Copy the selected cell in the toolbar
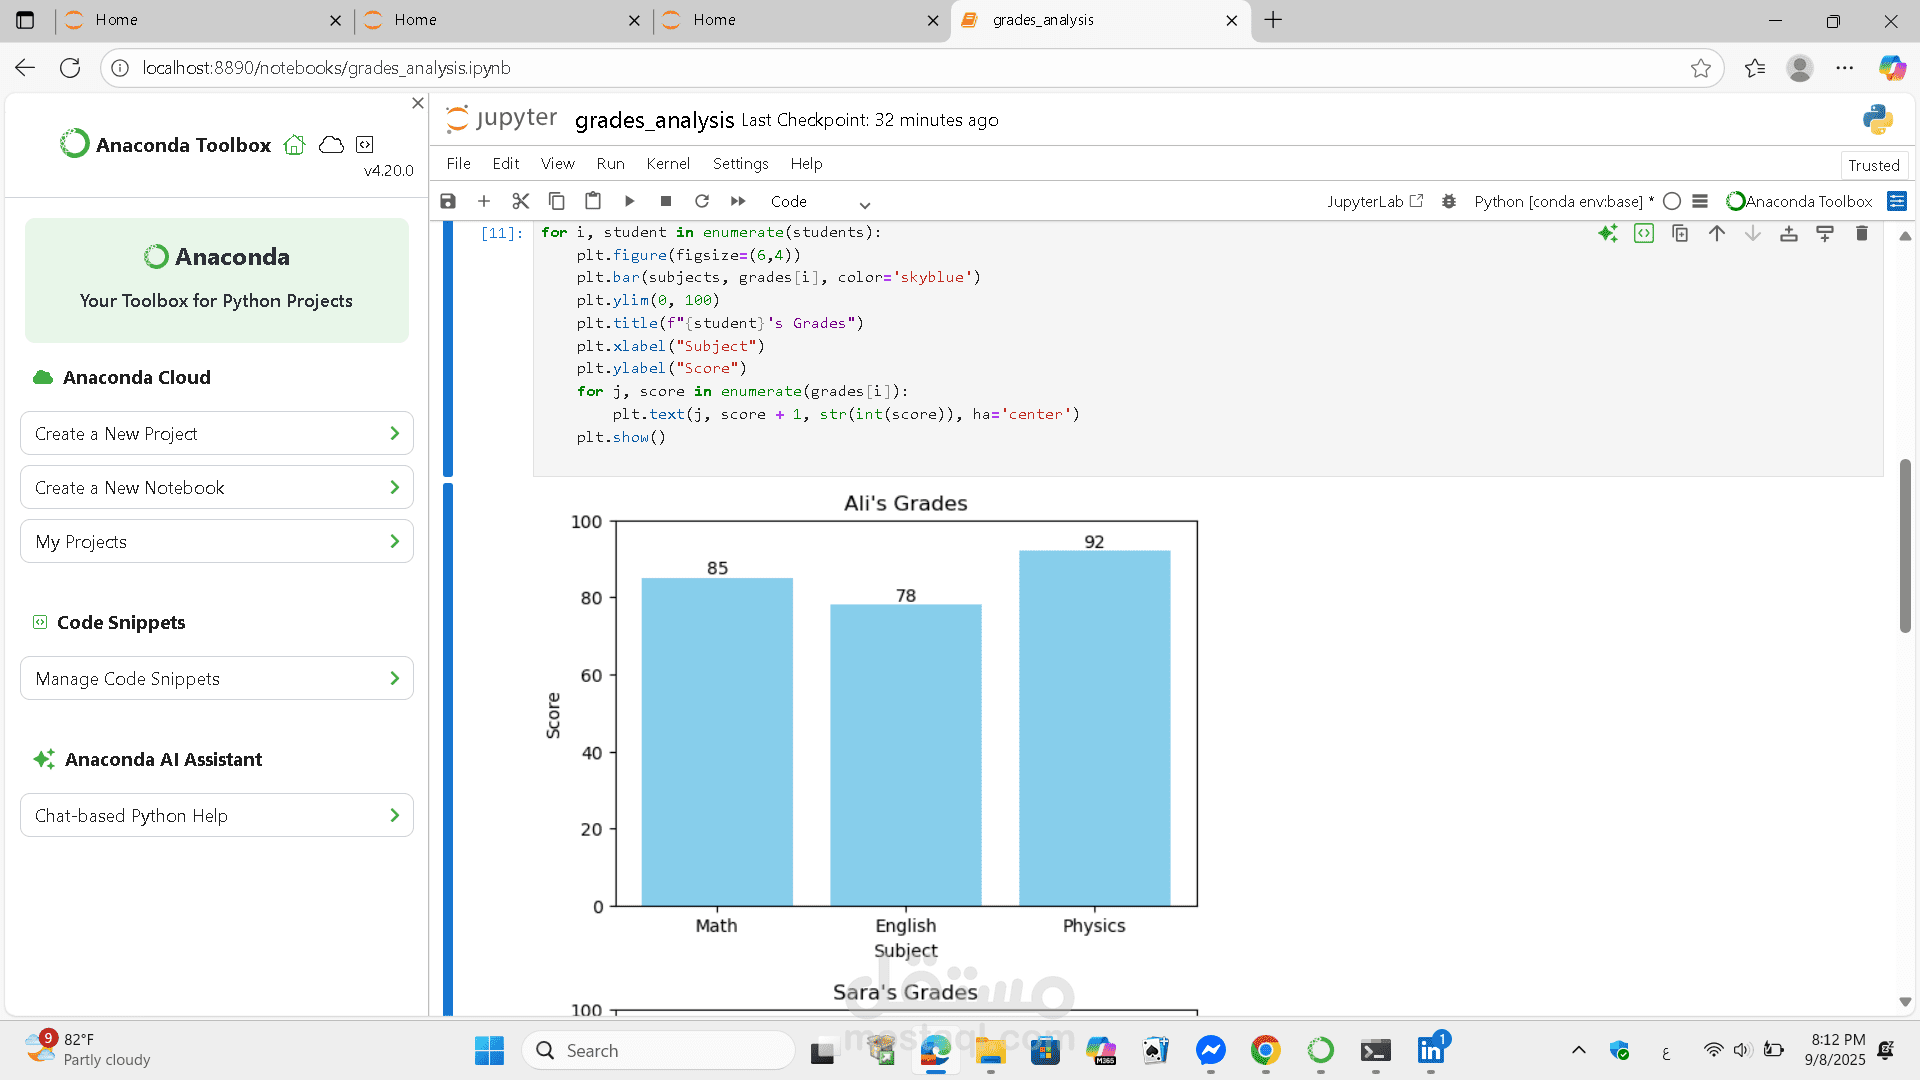The height and width of the screenshot is (1080, 1920). pos(557,201)
